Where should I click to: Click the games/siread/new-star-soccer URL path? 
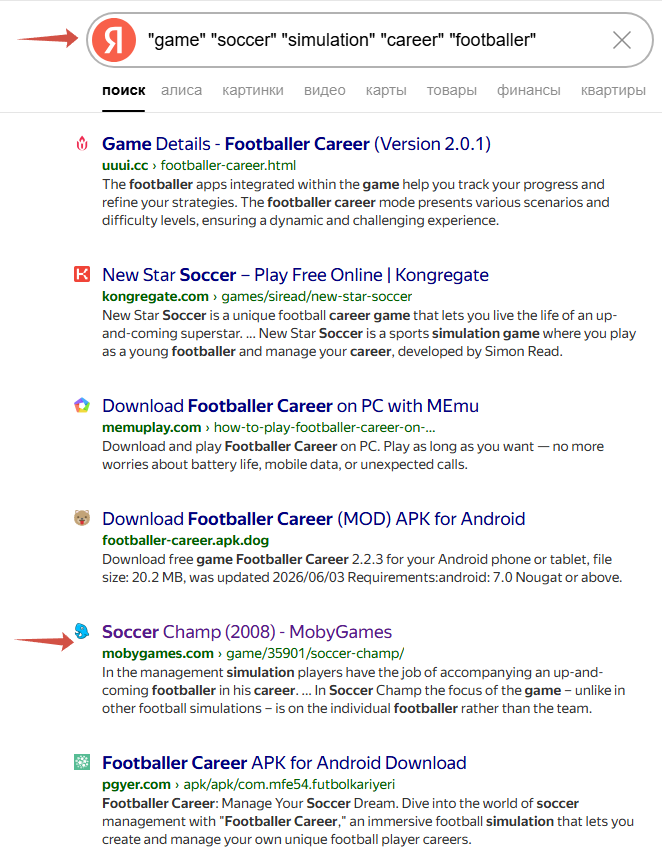point(317,296)
